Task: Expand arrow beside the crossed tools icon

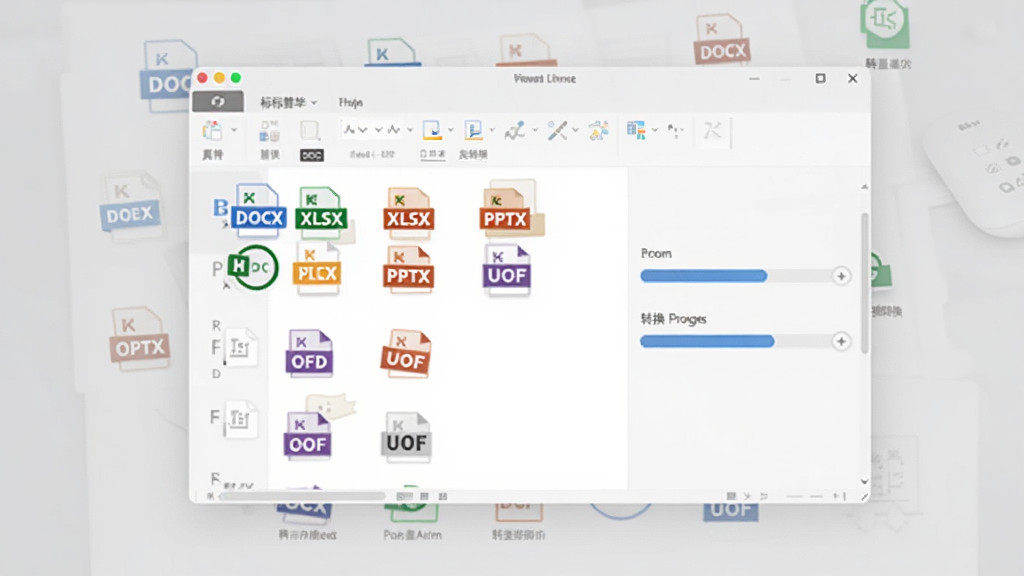Action: [x=575, y=130]
